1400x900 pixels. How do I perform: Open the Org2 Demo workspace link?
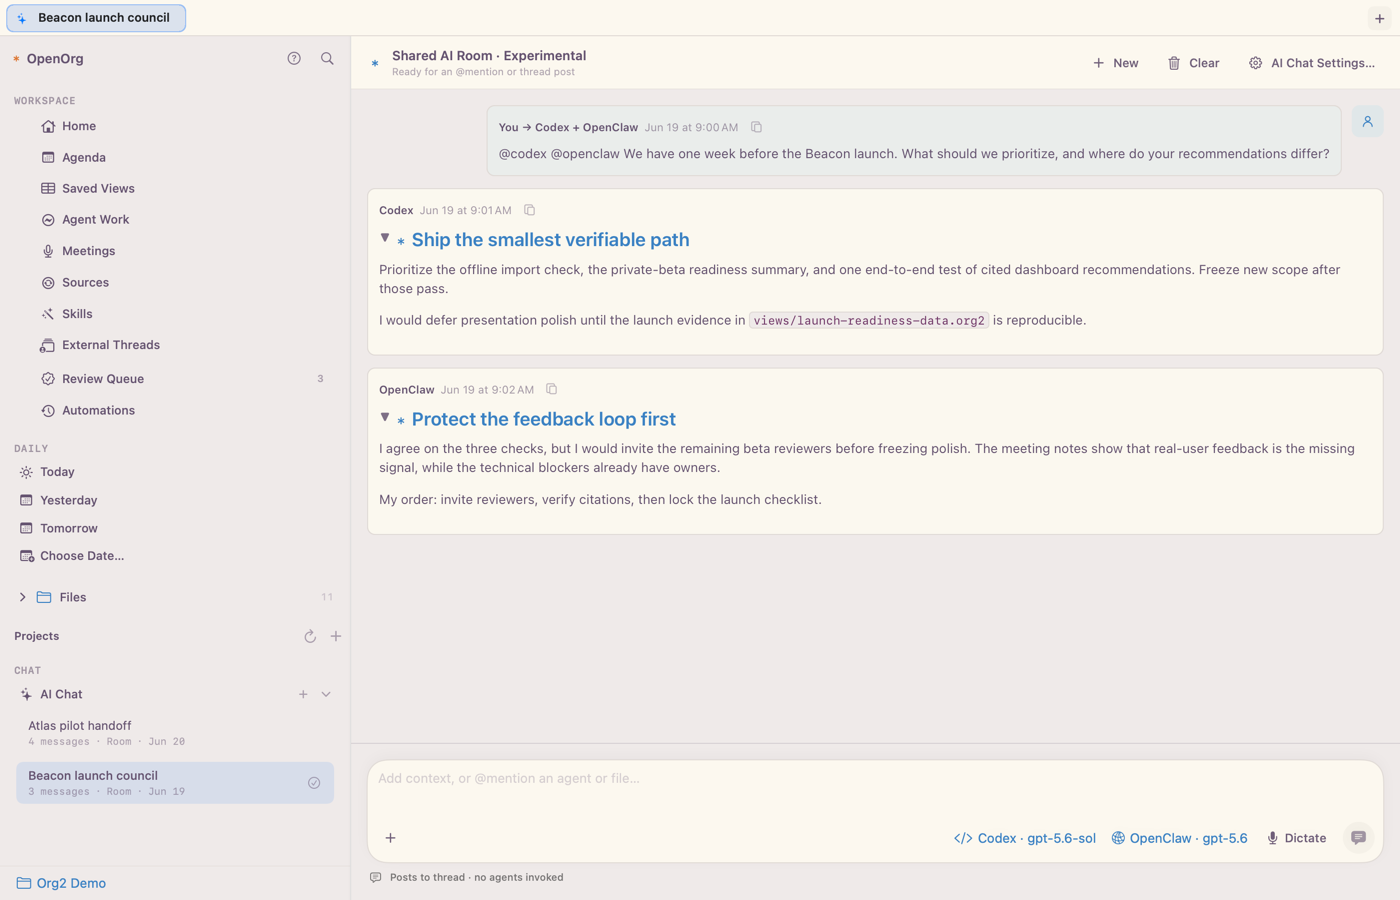61,883
